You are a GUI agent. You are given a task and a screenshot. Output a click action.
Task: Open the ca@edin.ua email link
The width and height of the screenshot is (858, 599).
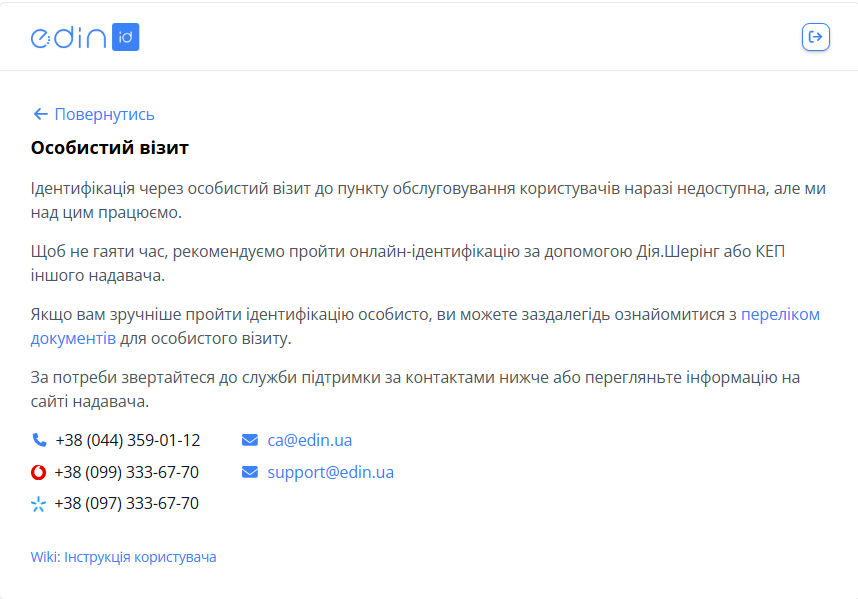(310, 440)
